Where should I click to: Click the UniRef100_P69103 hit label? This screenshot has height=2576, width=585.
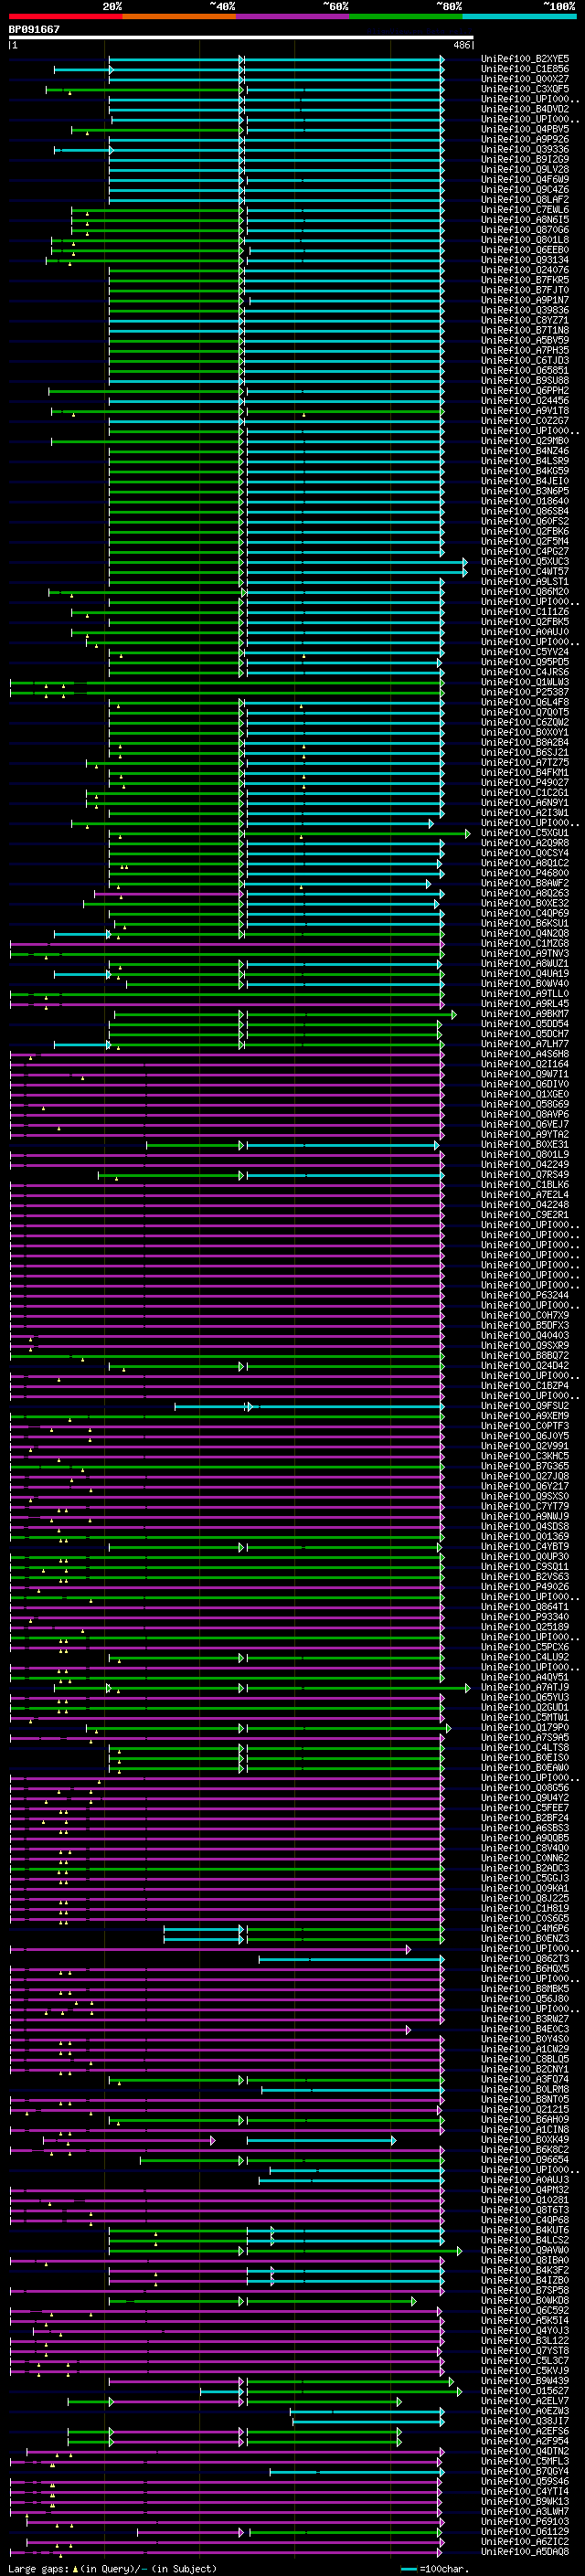525,2522
